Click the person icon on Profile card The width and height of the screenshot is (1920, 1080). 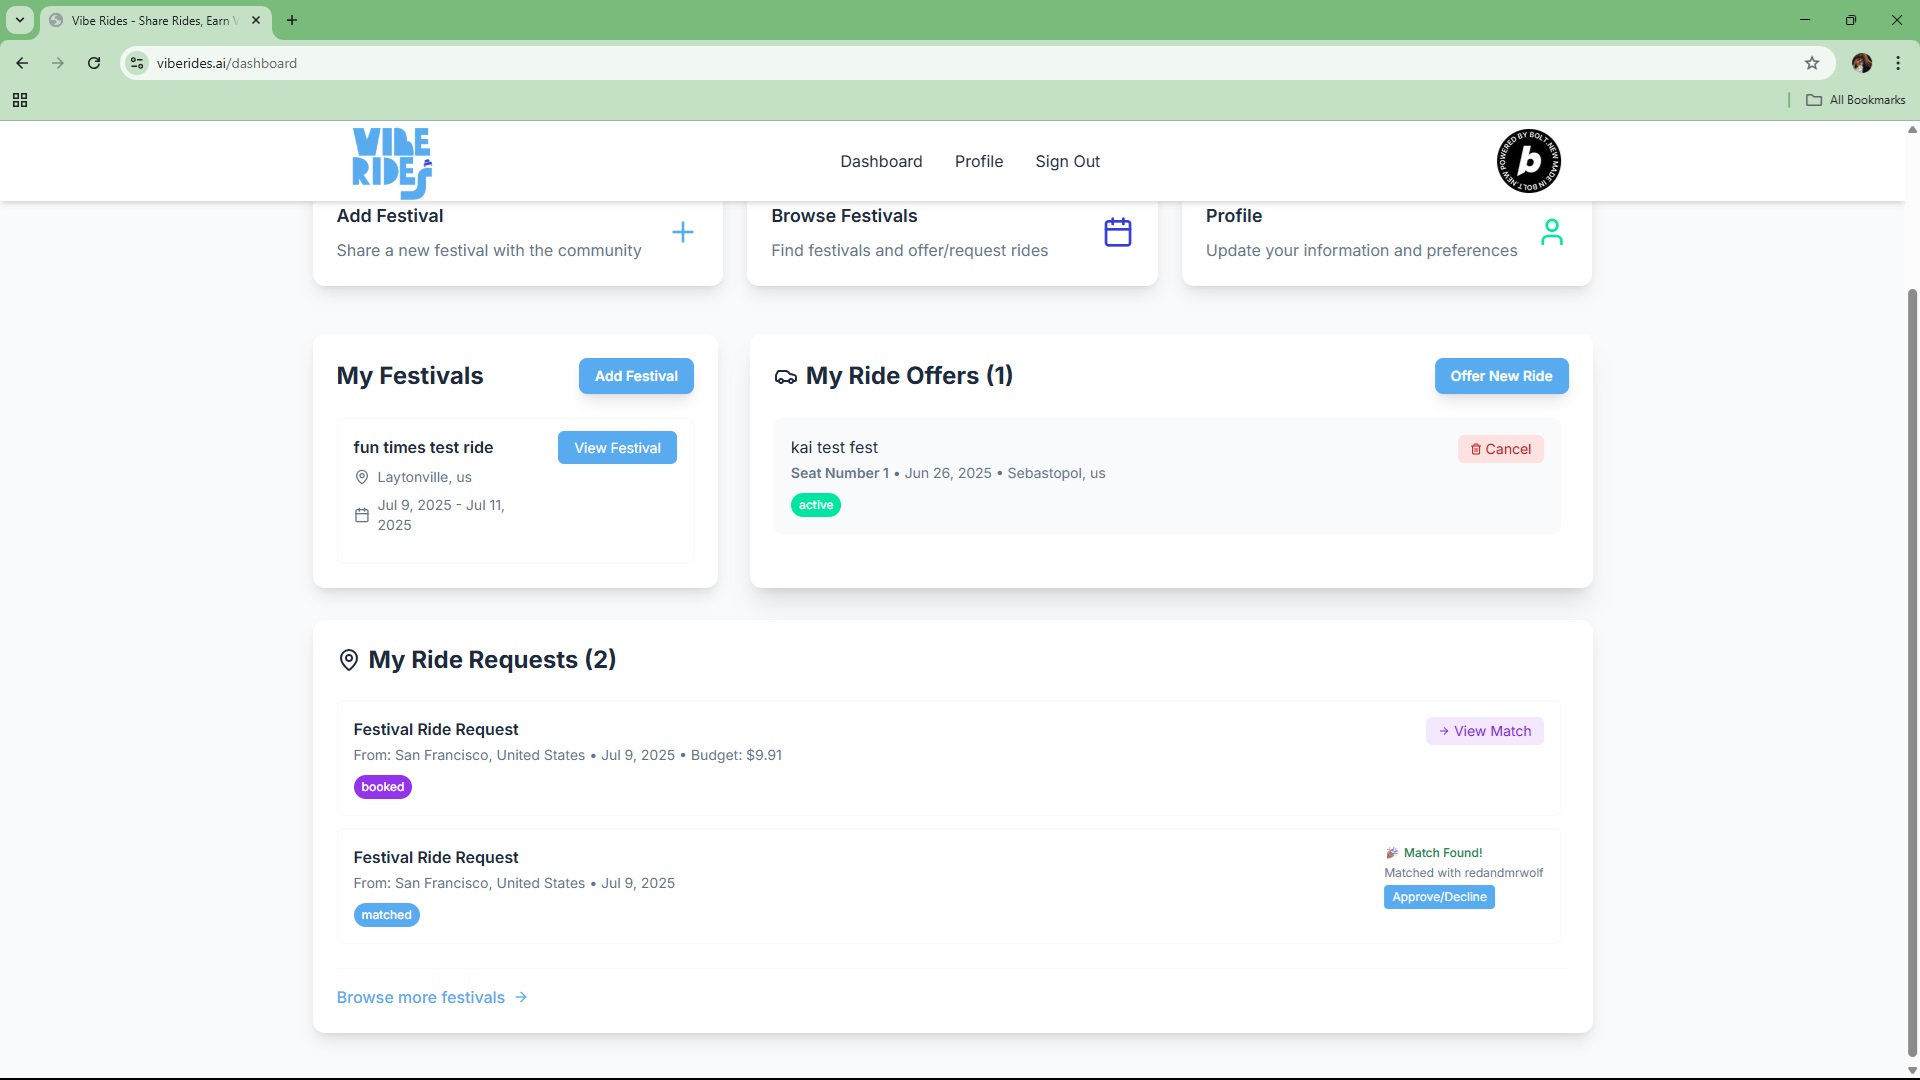click(x=1551, y=232)
